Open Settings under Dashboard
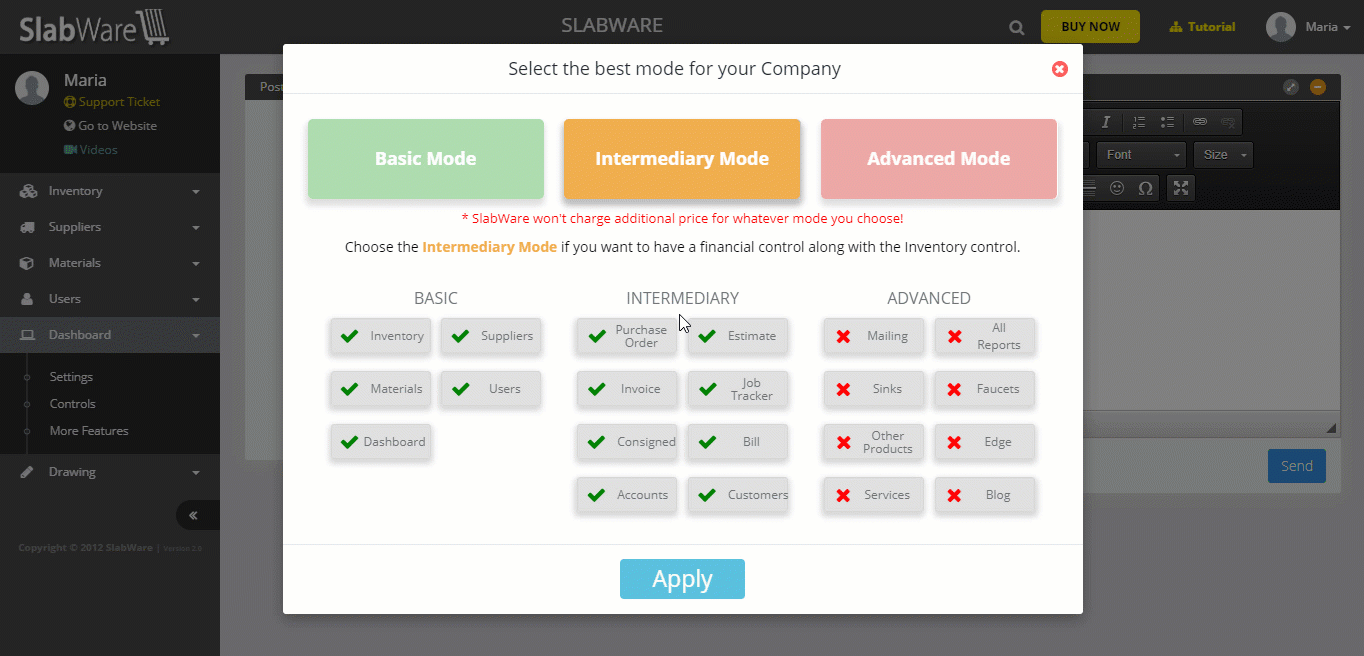 pyautogui.click(x=71, y=377)
